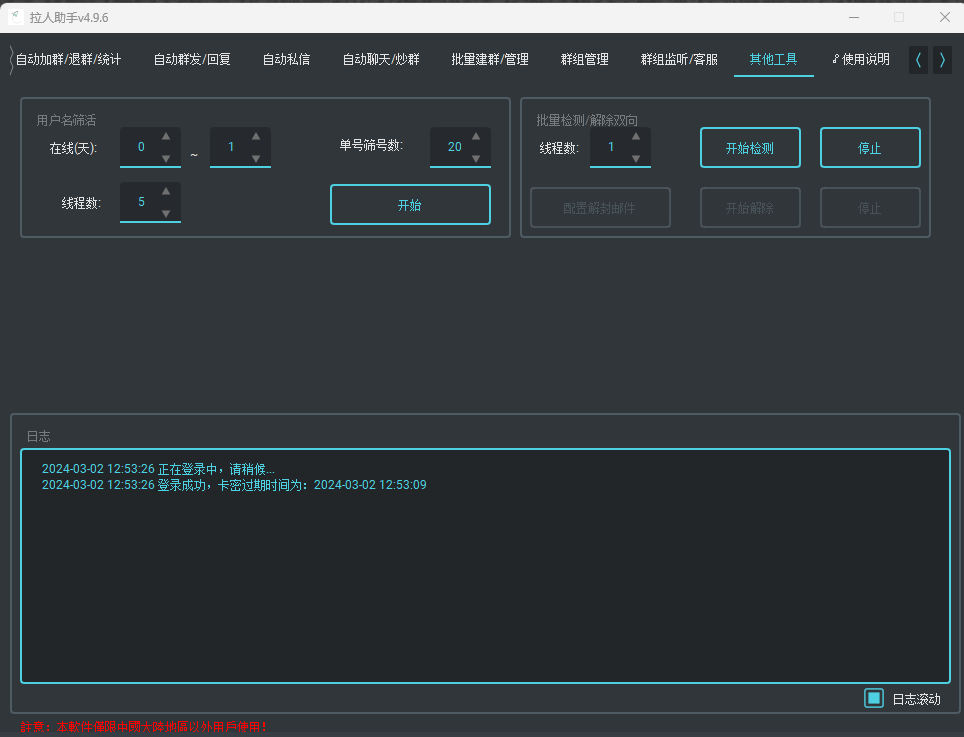
Task: Decrease the 单号筛号数 value with down arrow
Action: 475,158
